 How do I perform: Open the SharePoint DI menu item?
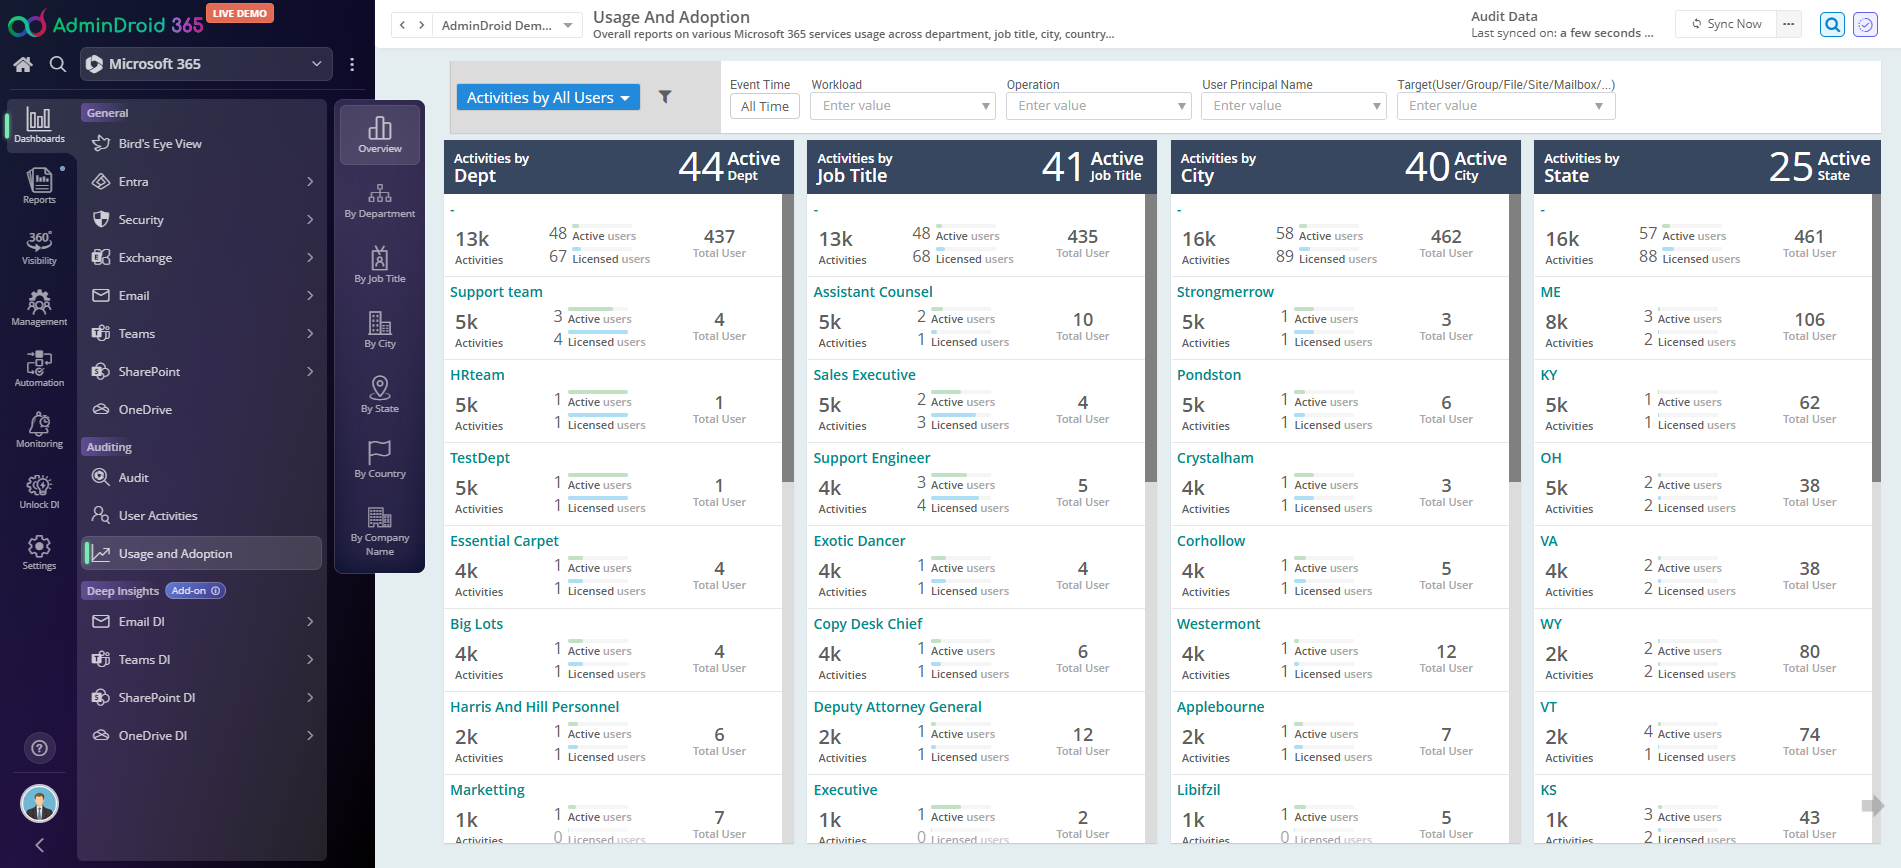click(x=202, y=698)
